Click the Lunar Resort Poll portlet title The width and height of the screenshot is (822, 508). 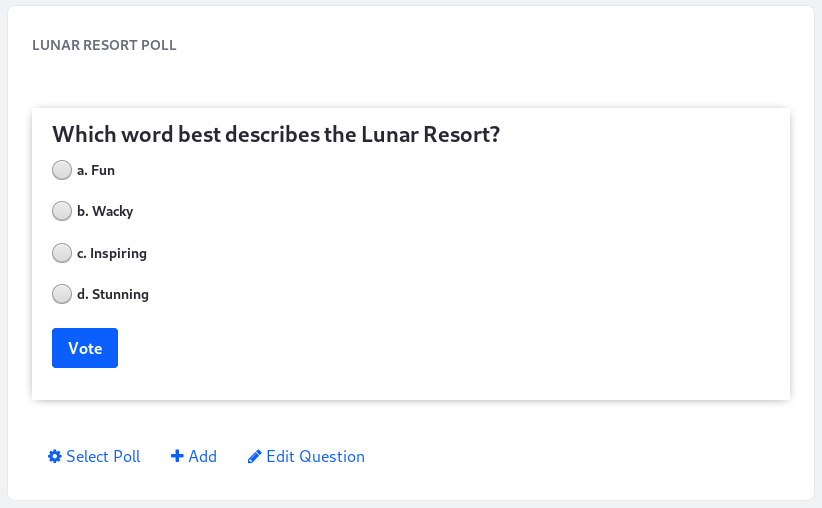pyautogui.click(x=104, y=45)
